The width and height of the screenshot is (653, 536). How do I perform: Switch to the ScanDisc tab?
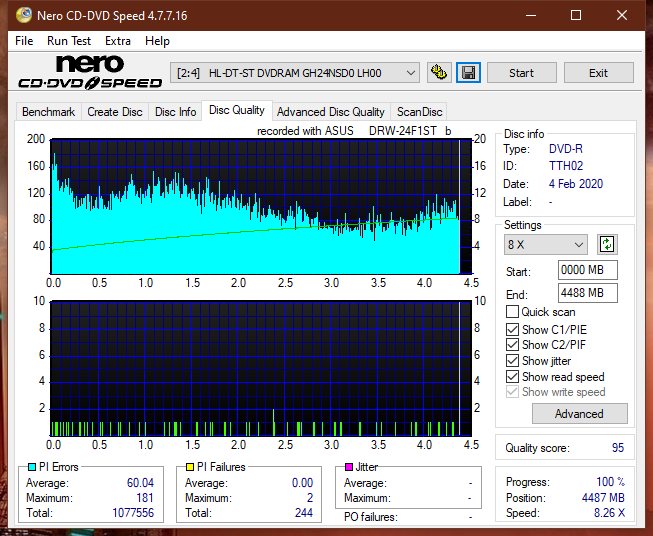419,112
